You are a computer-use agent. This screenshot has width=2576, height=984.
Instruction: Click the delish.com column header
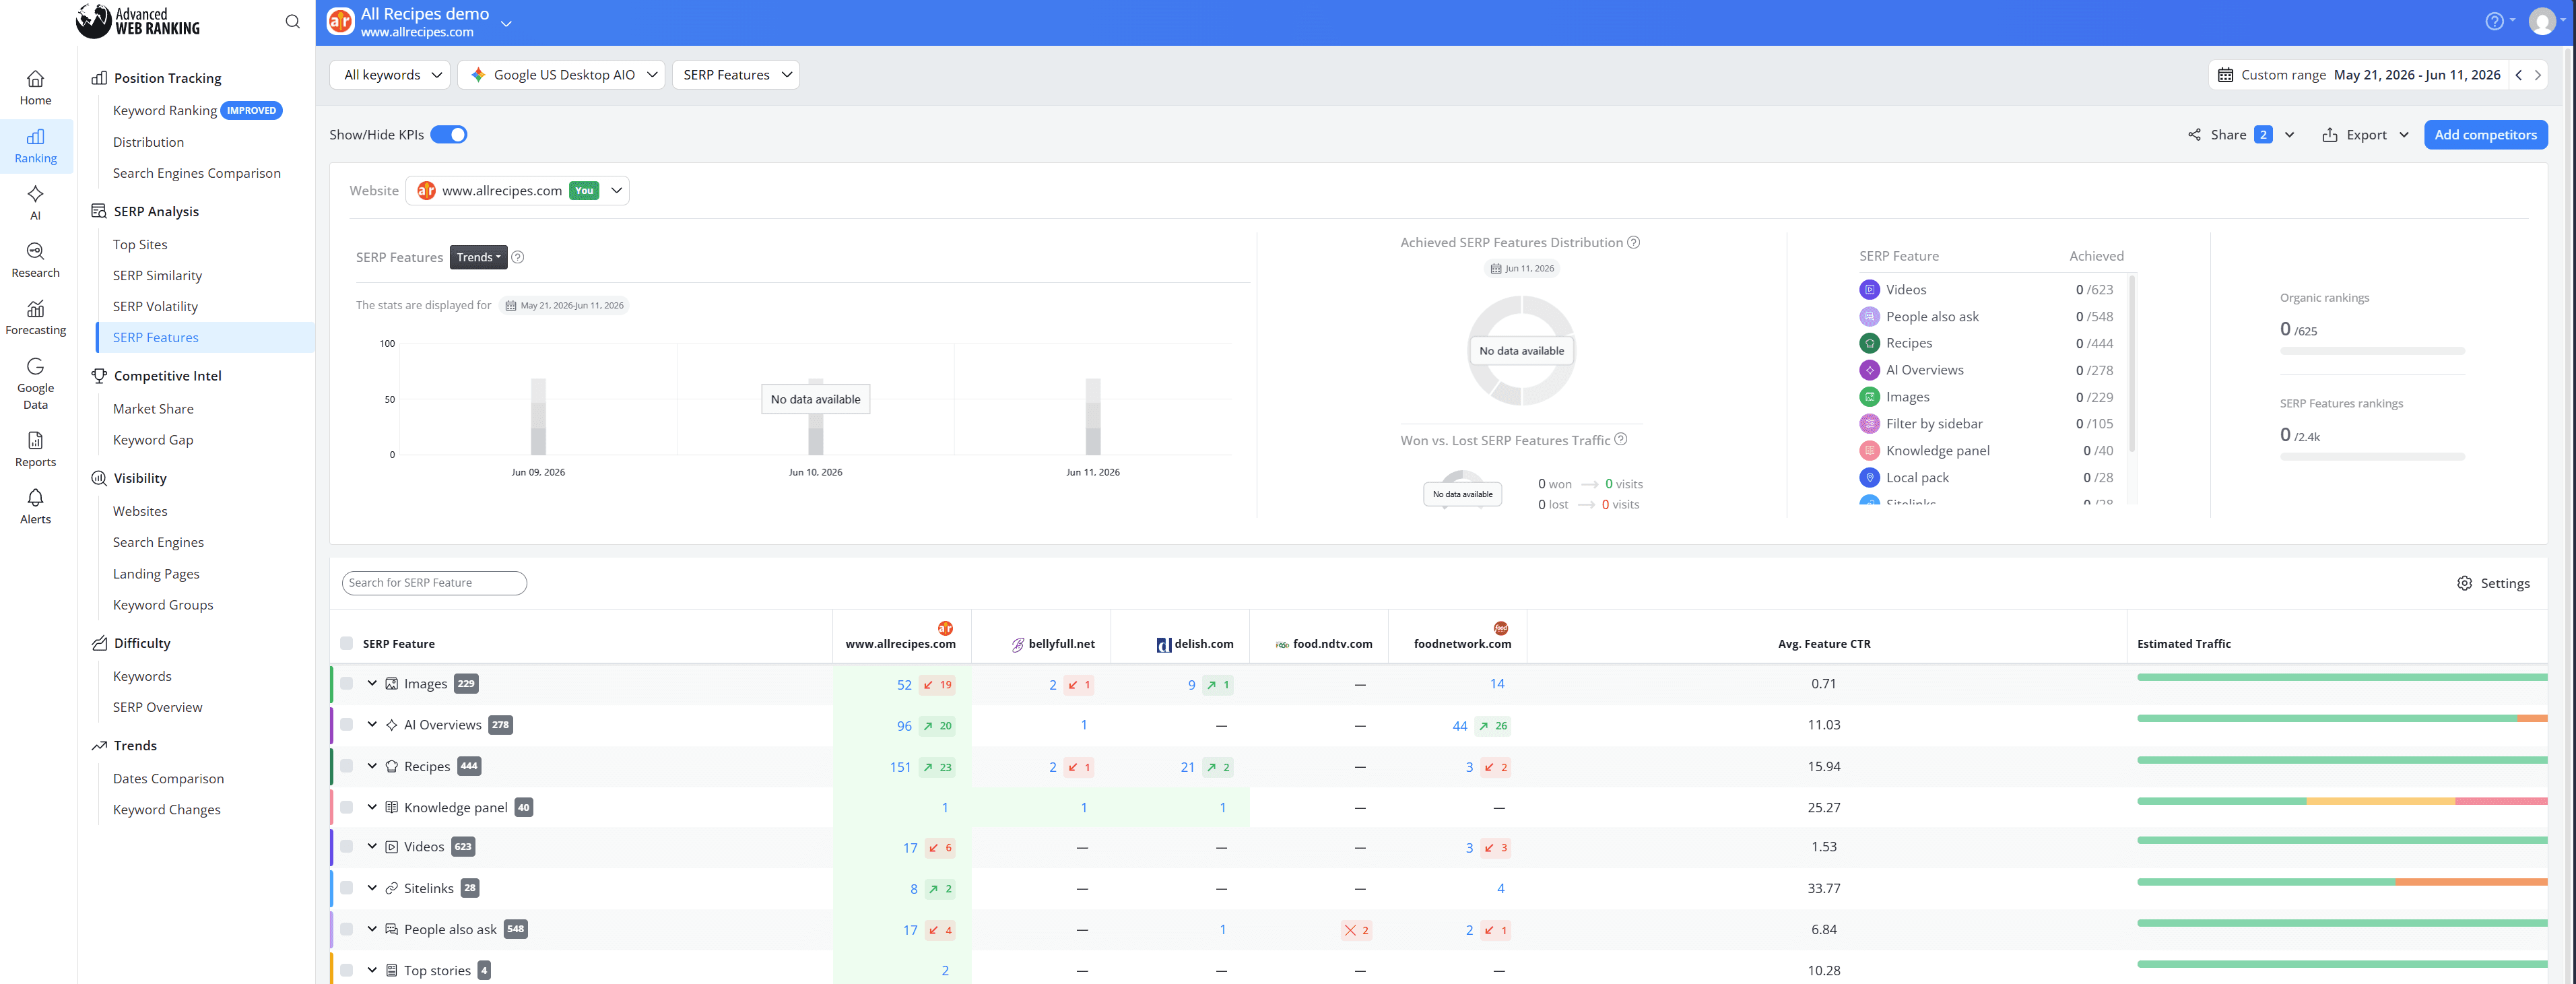tap(1195, 644)
